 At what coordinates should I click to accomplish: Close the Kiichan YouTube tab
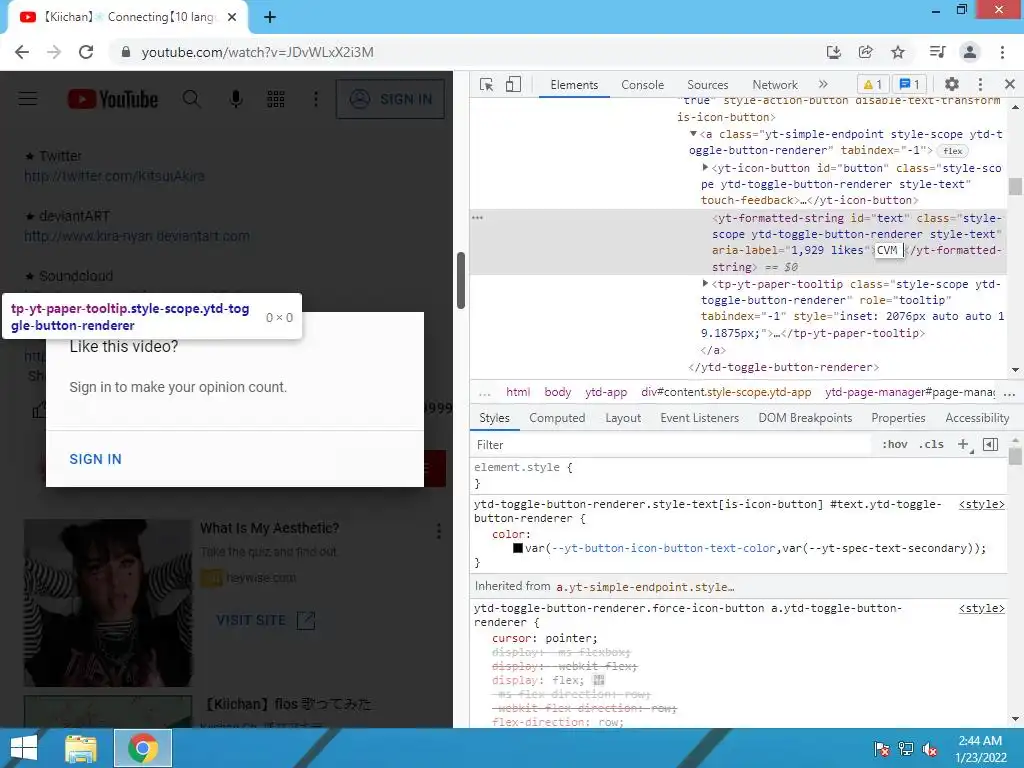232,18
